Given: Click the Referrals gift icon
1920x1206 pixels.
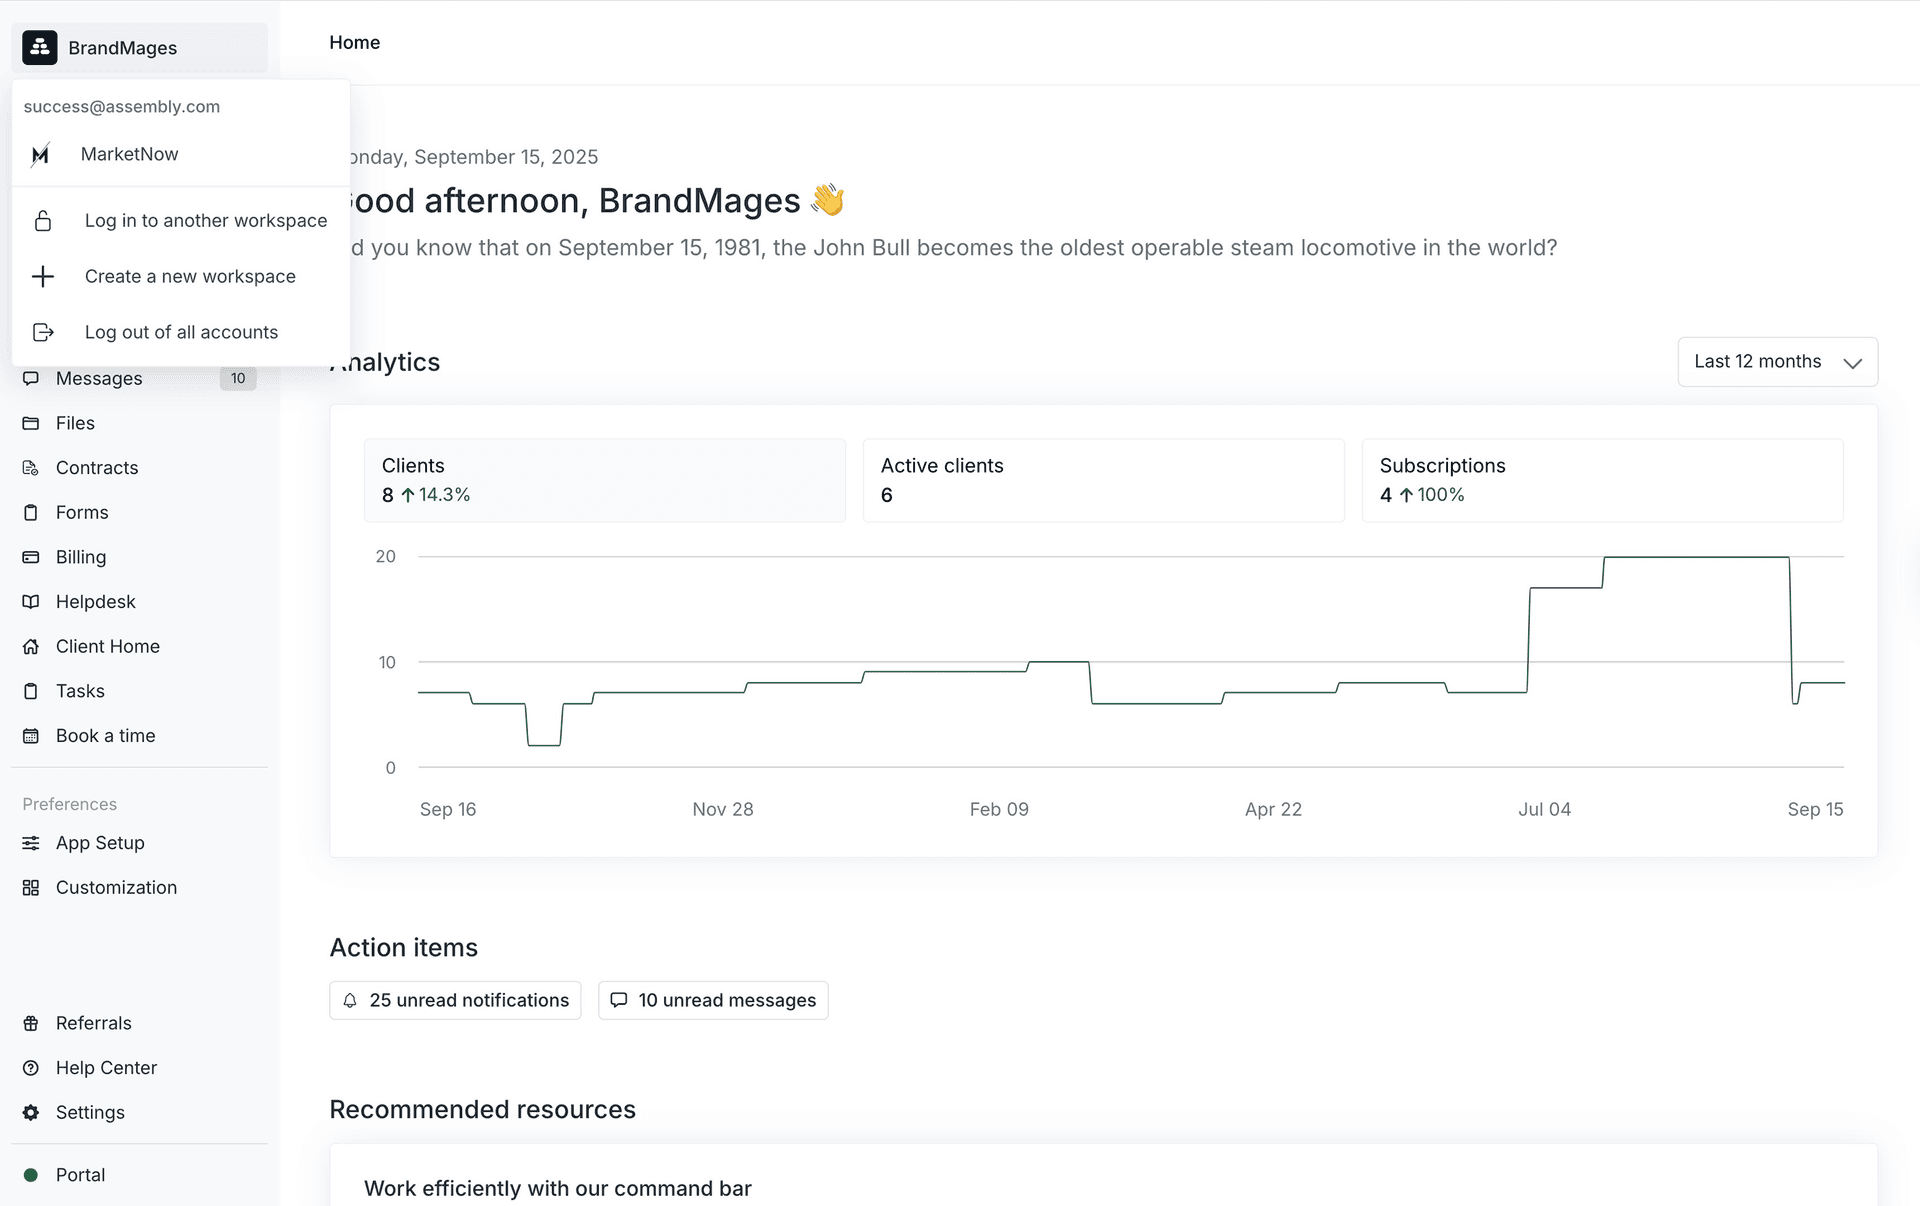Looking at the screenshot, I should click(31, 1023).
